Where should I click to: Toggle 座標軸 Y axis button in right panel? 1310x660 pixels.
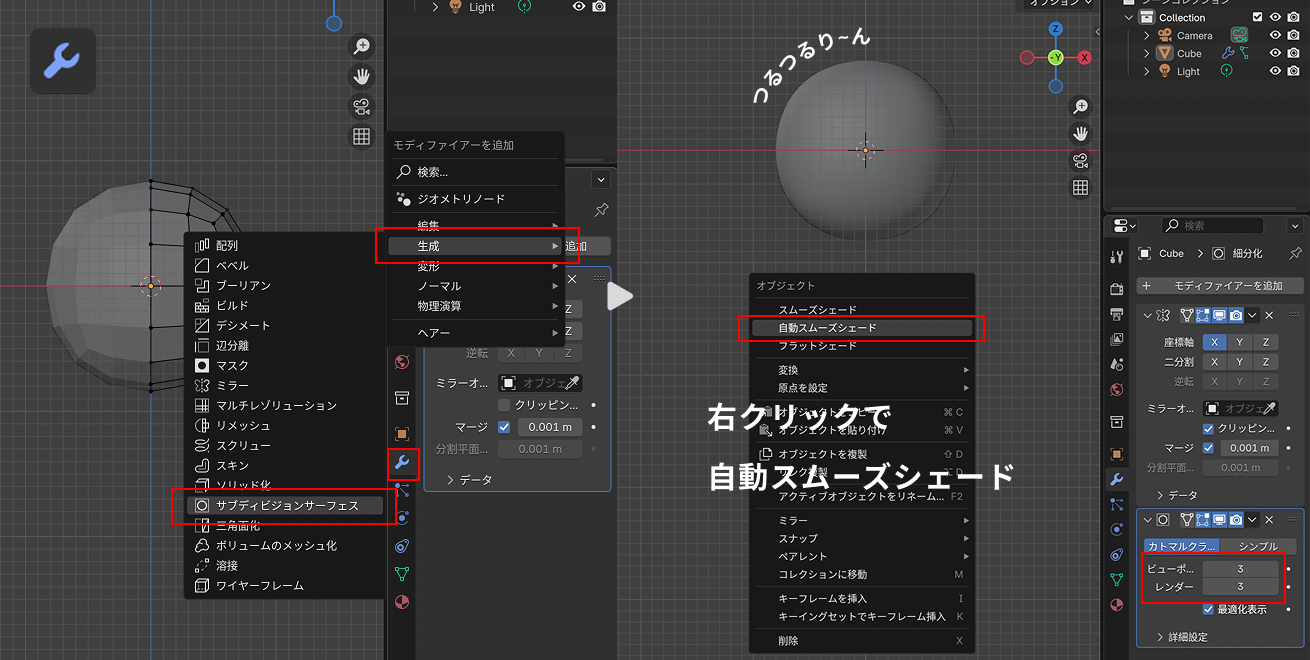(1239, 342)
